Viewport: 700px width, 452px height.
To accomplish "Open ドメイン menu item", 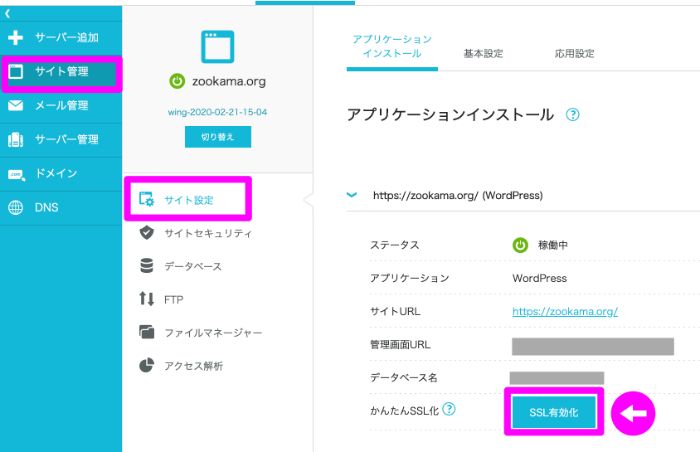I will pos(61,174).
